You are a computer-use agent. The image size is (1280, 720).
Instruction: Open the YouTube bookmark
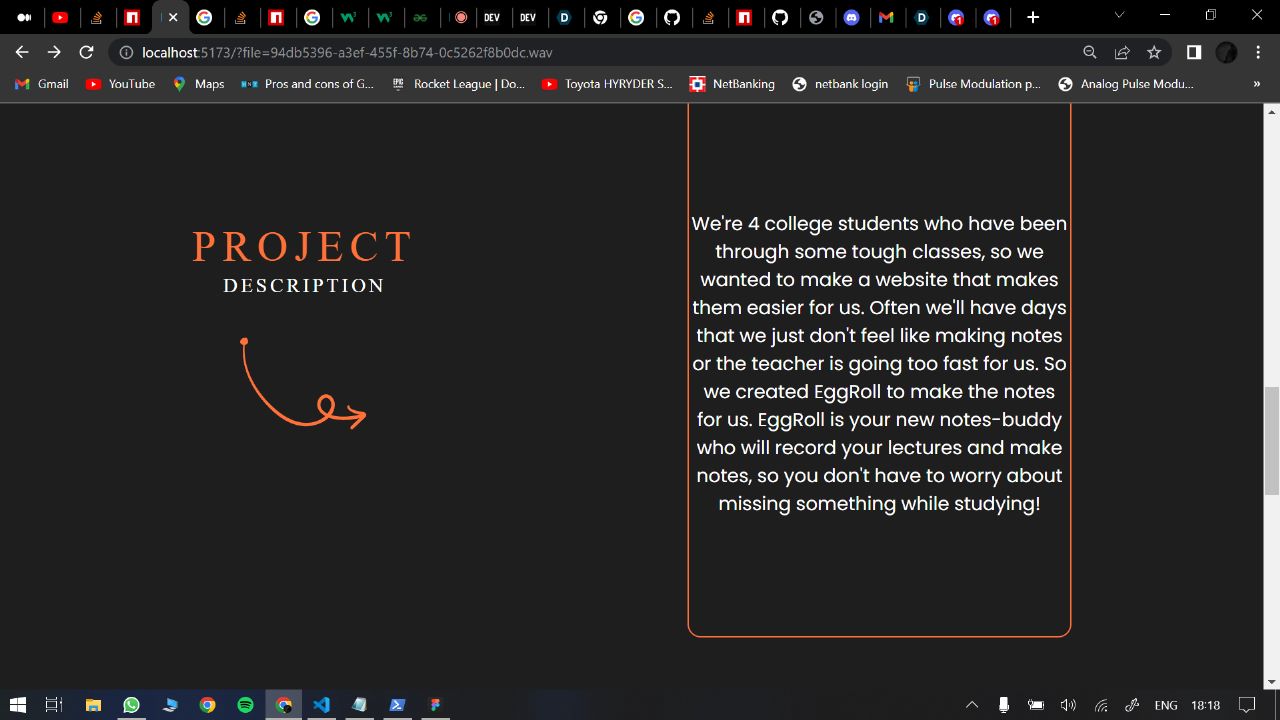[120, 84]
